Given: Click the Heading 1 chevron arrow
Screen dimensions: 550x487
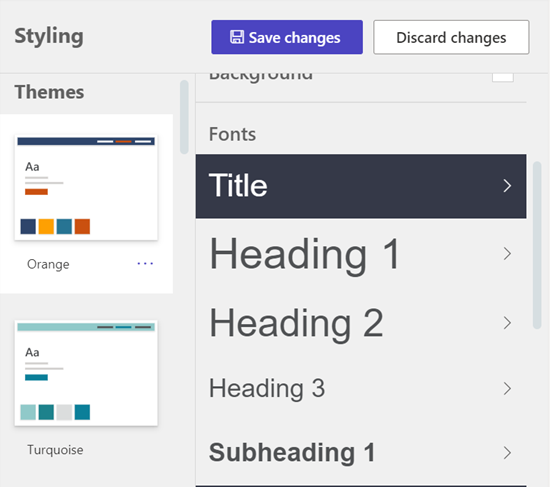Looking at the screenshot, I should [507, 253].
